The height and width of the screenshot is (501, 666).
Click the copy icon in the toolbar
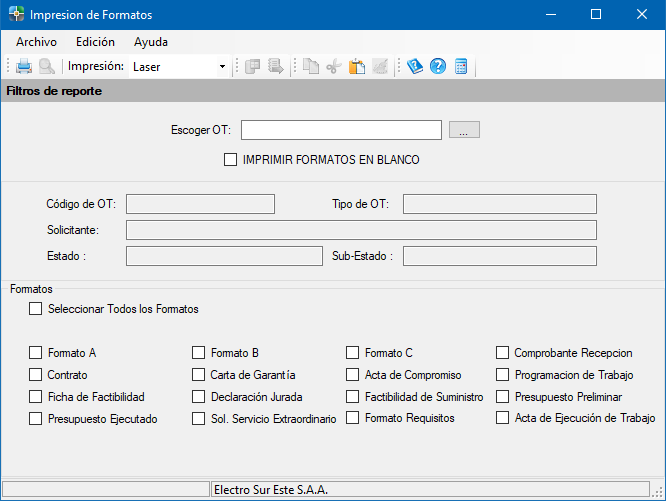tap(311, 67)
